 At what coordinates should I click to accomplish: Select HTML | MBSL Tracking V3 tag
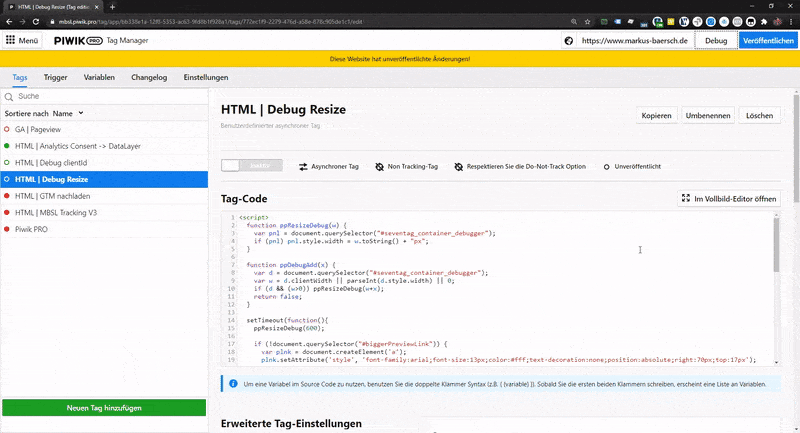104,213
